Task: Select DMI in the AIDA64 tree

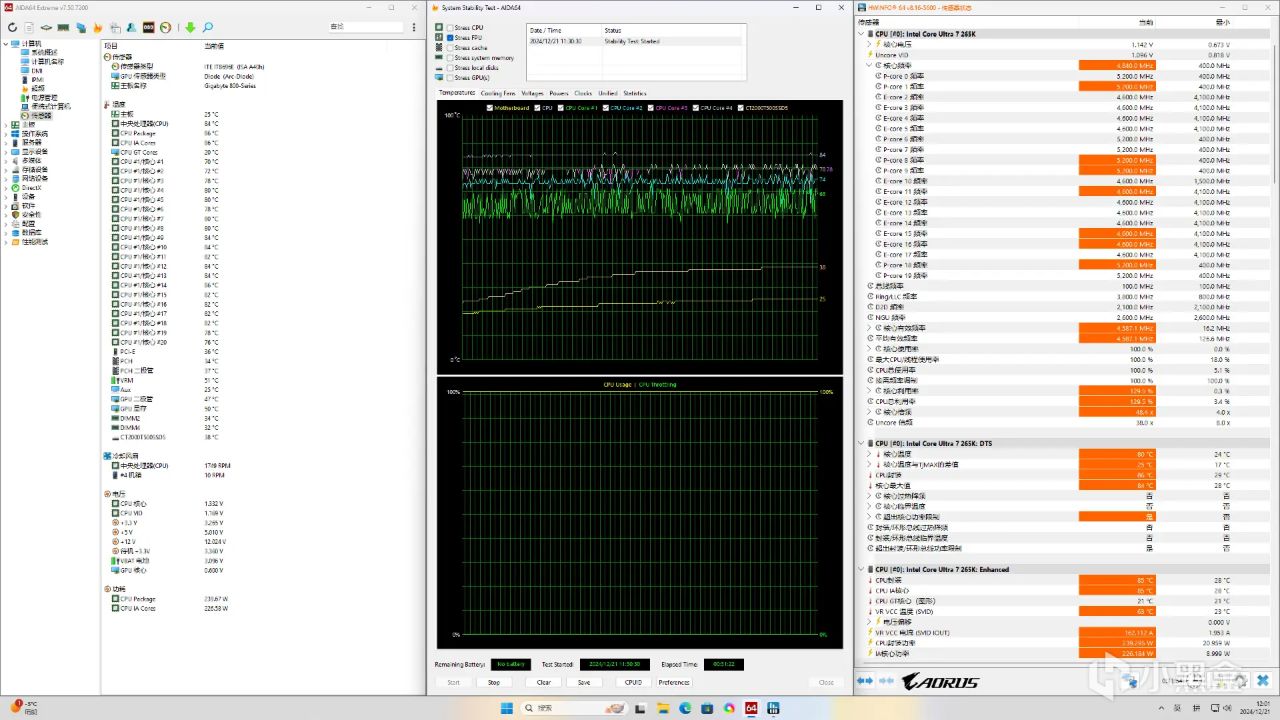Action: pyautogui.click(x=37, y=70)
